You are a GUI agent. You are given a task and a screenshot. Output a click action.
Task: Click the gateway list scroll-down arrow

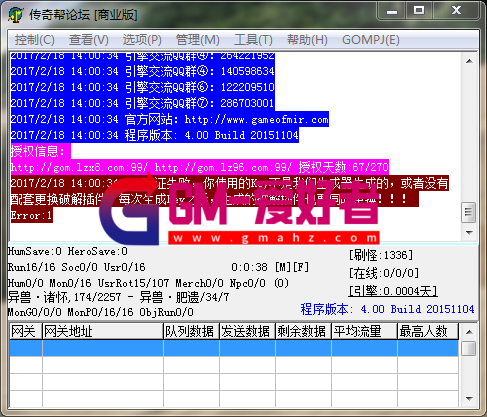pos(469,399)
